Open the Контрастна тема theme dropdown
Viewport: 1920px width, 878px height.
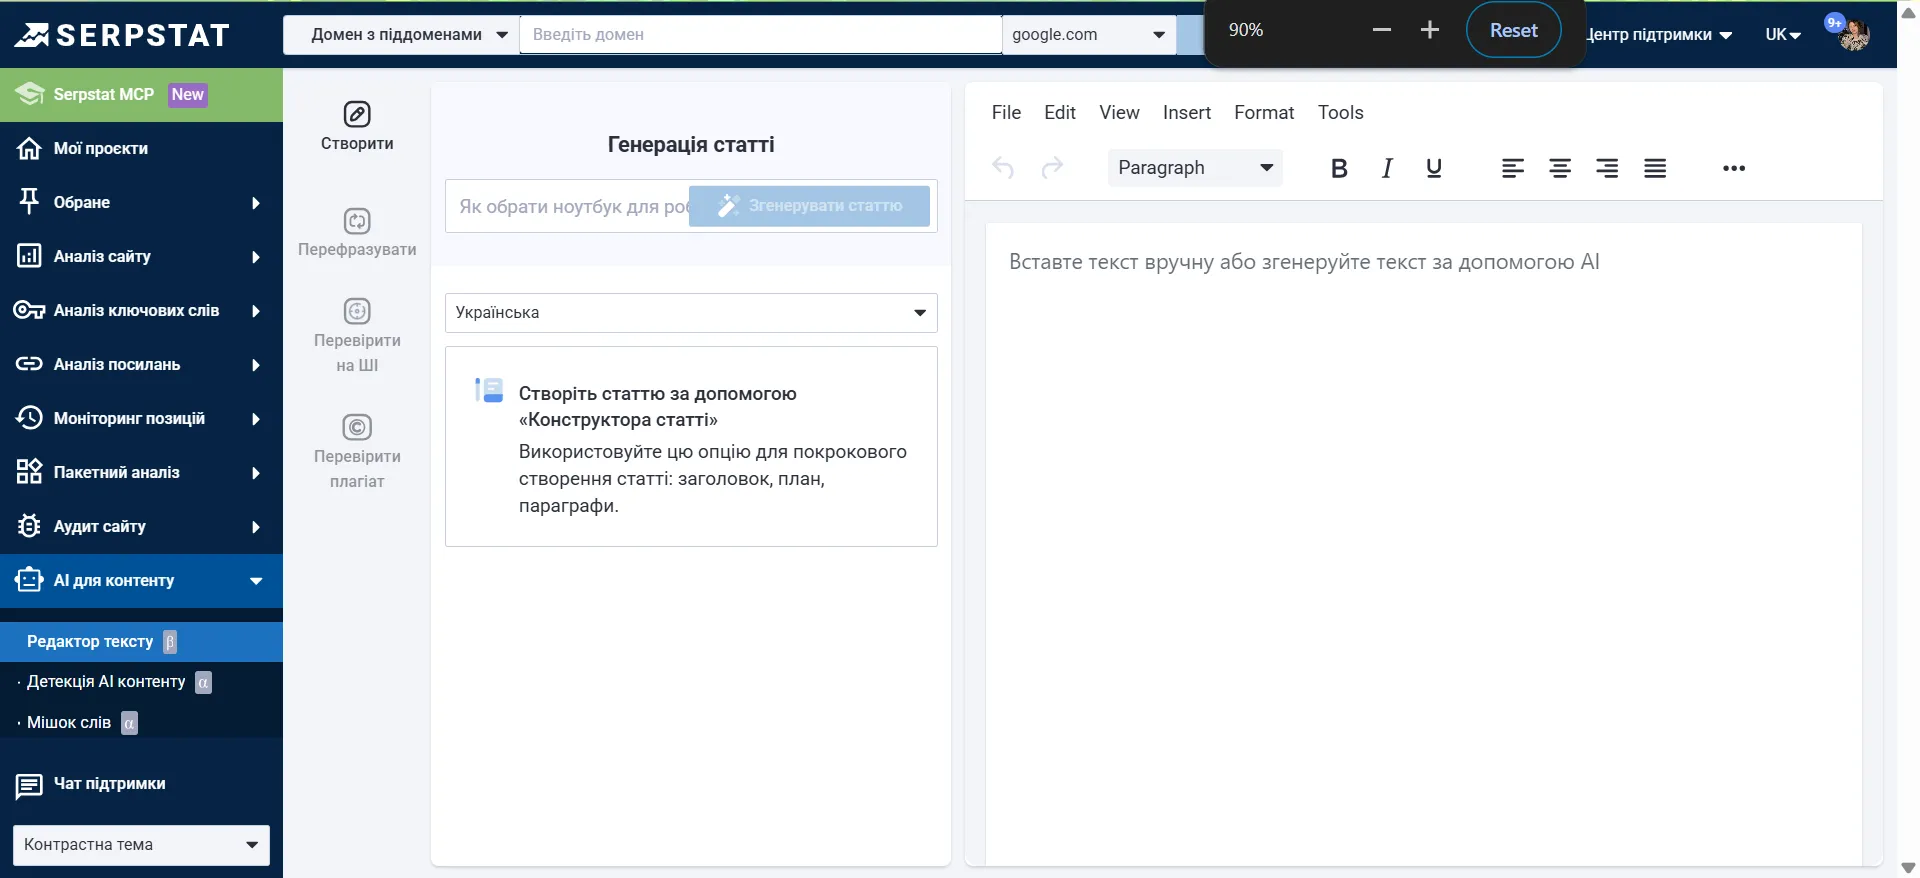(141, 845)
